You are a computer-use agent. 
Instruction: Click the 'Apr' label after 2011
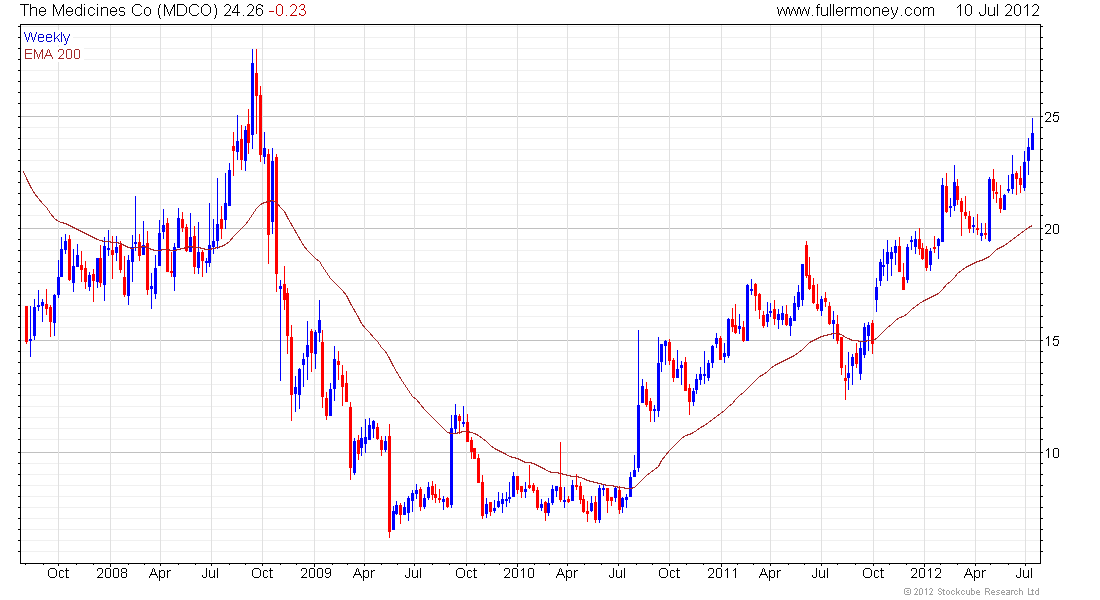tap(770, 573)
